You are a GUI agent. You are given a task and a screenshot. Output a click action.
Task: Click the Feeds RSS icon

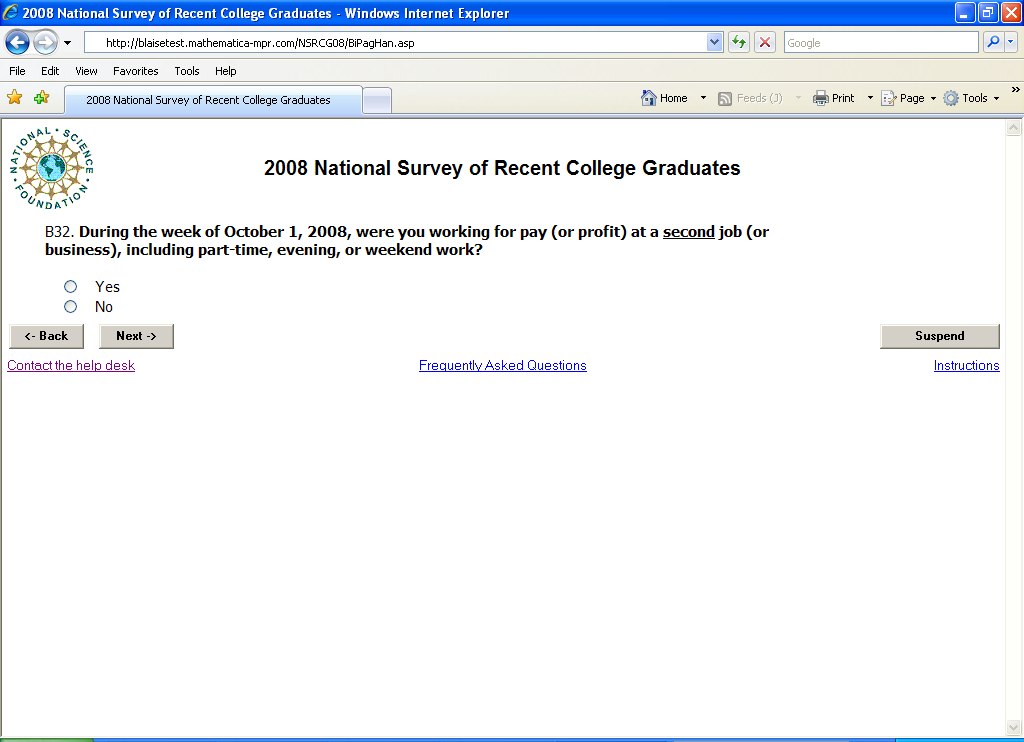(x=725, y=99)
